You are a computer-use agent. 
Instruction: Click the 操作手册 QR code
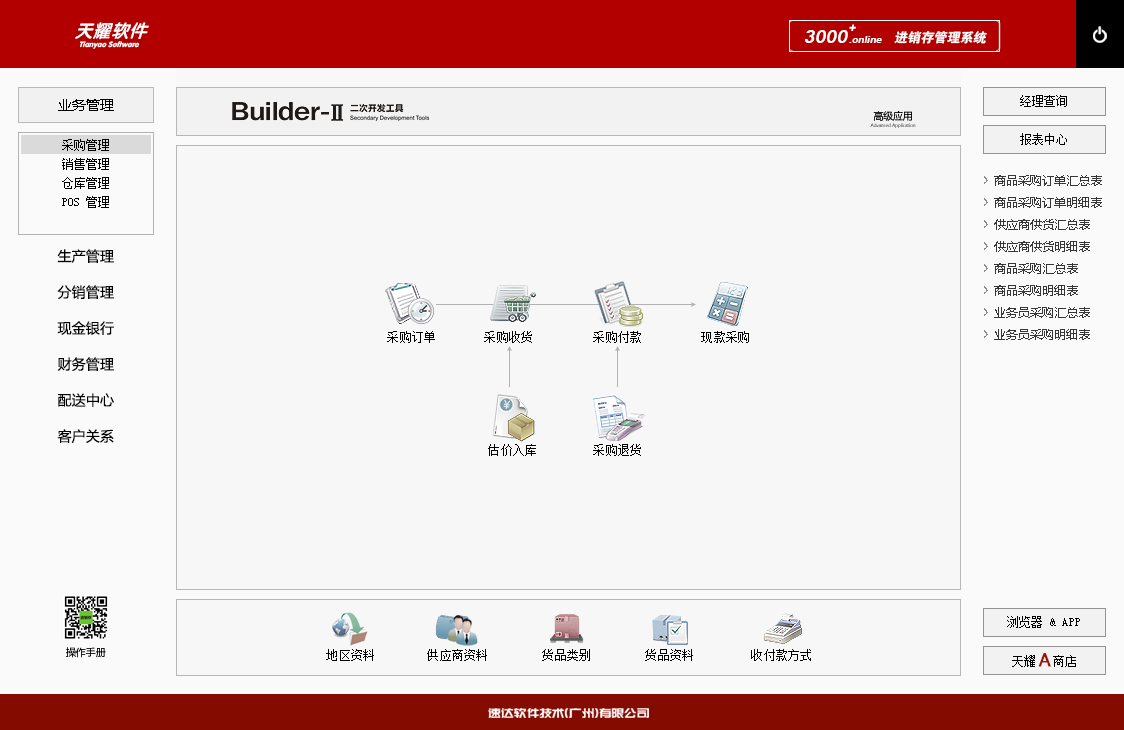click(x=86, y=618)
